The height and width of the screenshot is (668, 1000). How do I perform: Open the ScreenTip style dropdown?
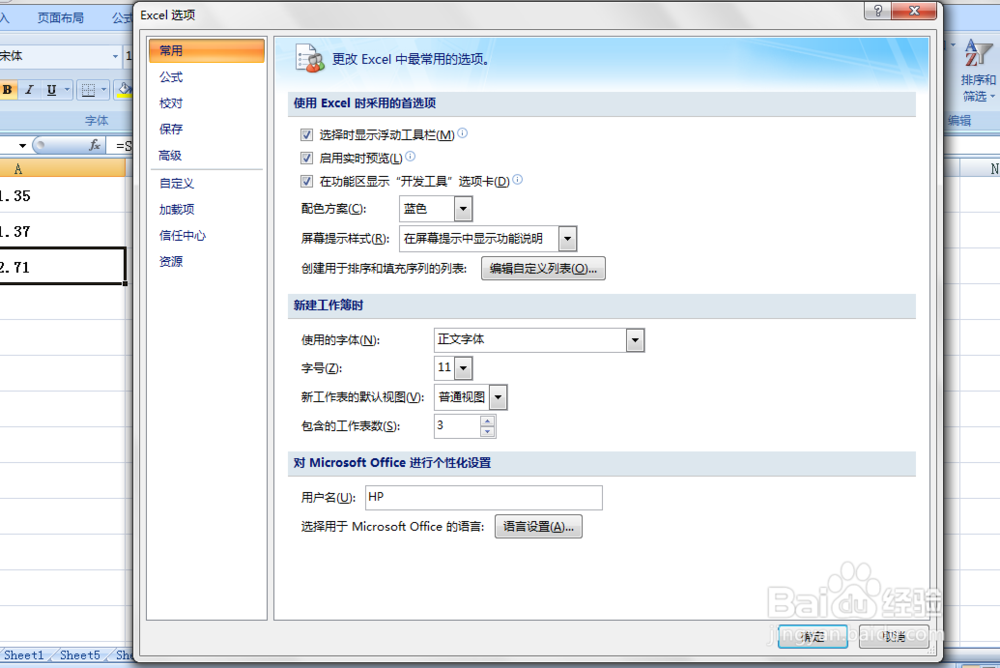(x=567, y=239)
